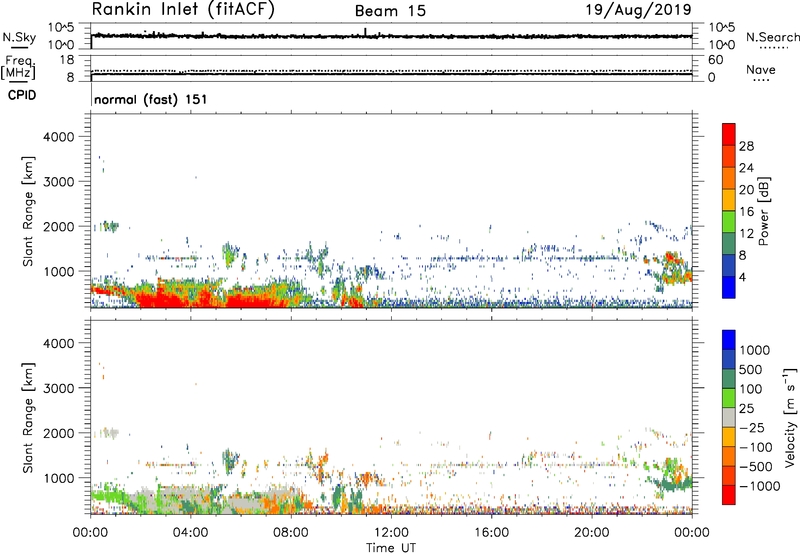This screenshot has width=800, height=554.
Task: Click the frequency trace panel
Action: [391, 68]
